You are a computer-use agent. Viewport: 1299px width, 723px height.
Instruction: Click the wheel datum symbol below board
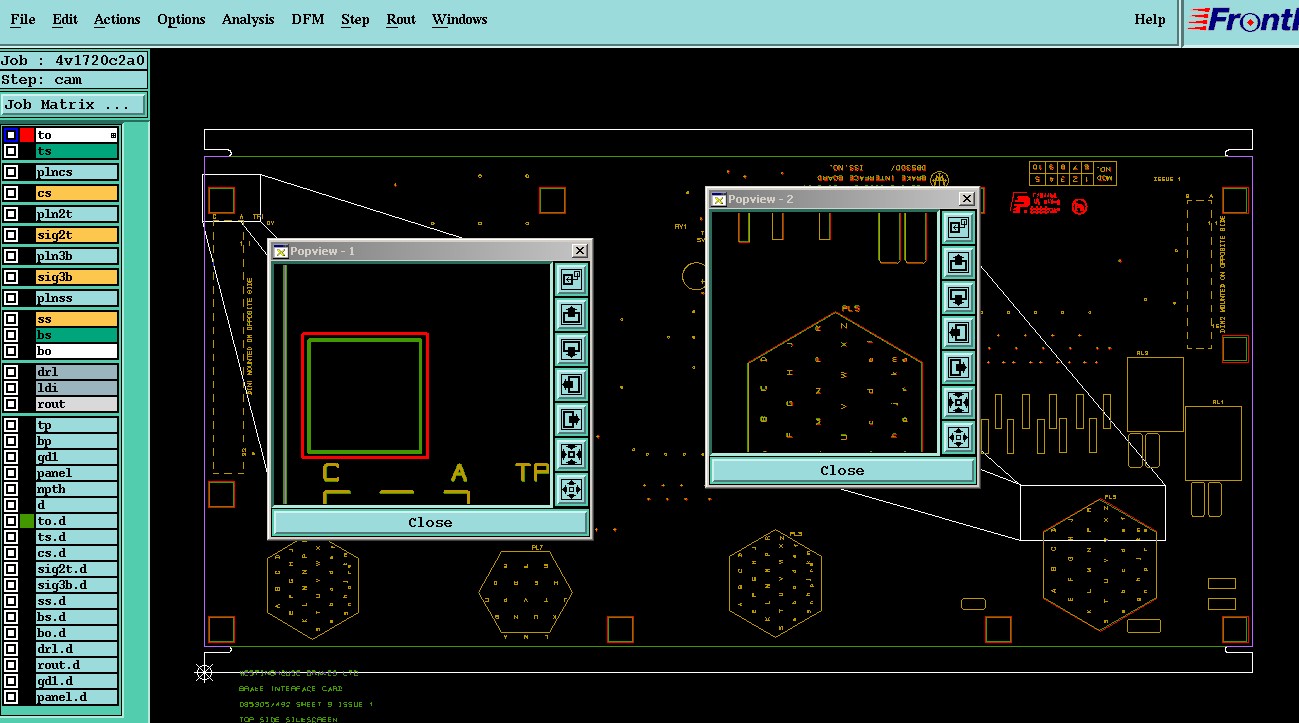(204, 672)
